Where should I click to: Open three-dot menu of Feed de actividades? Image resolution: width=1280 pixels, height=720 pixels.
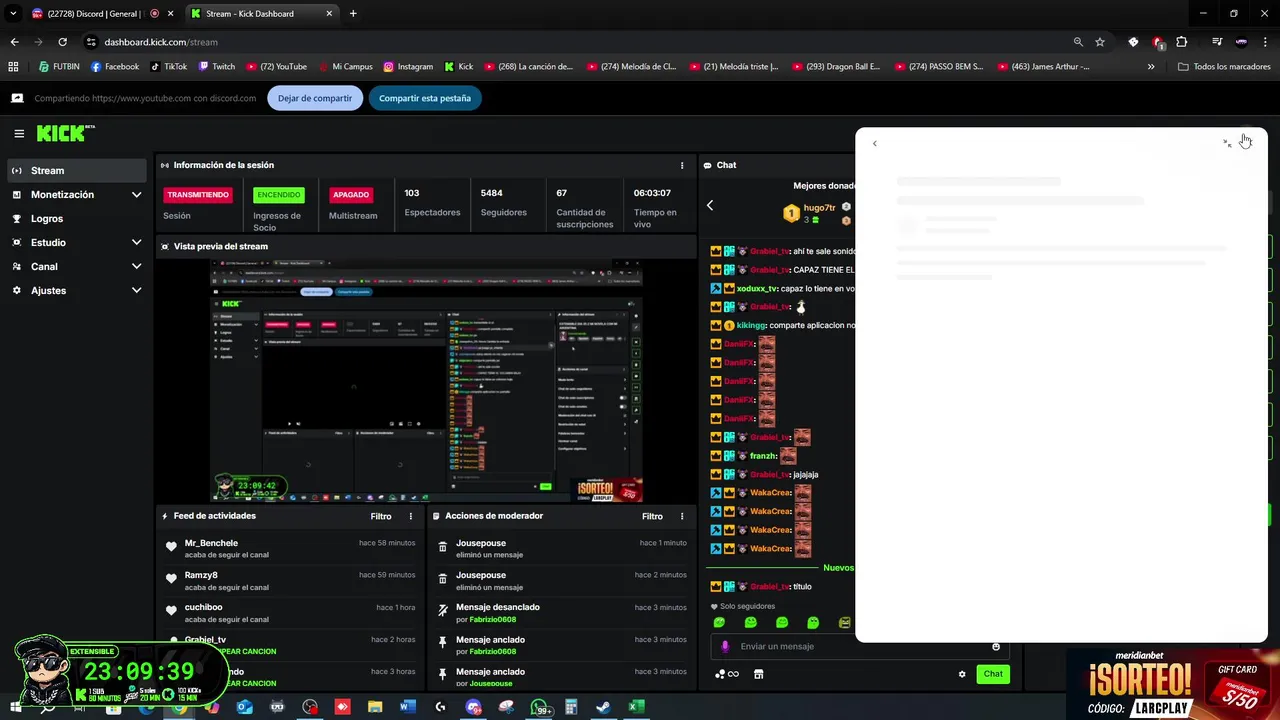click(410, 516)
